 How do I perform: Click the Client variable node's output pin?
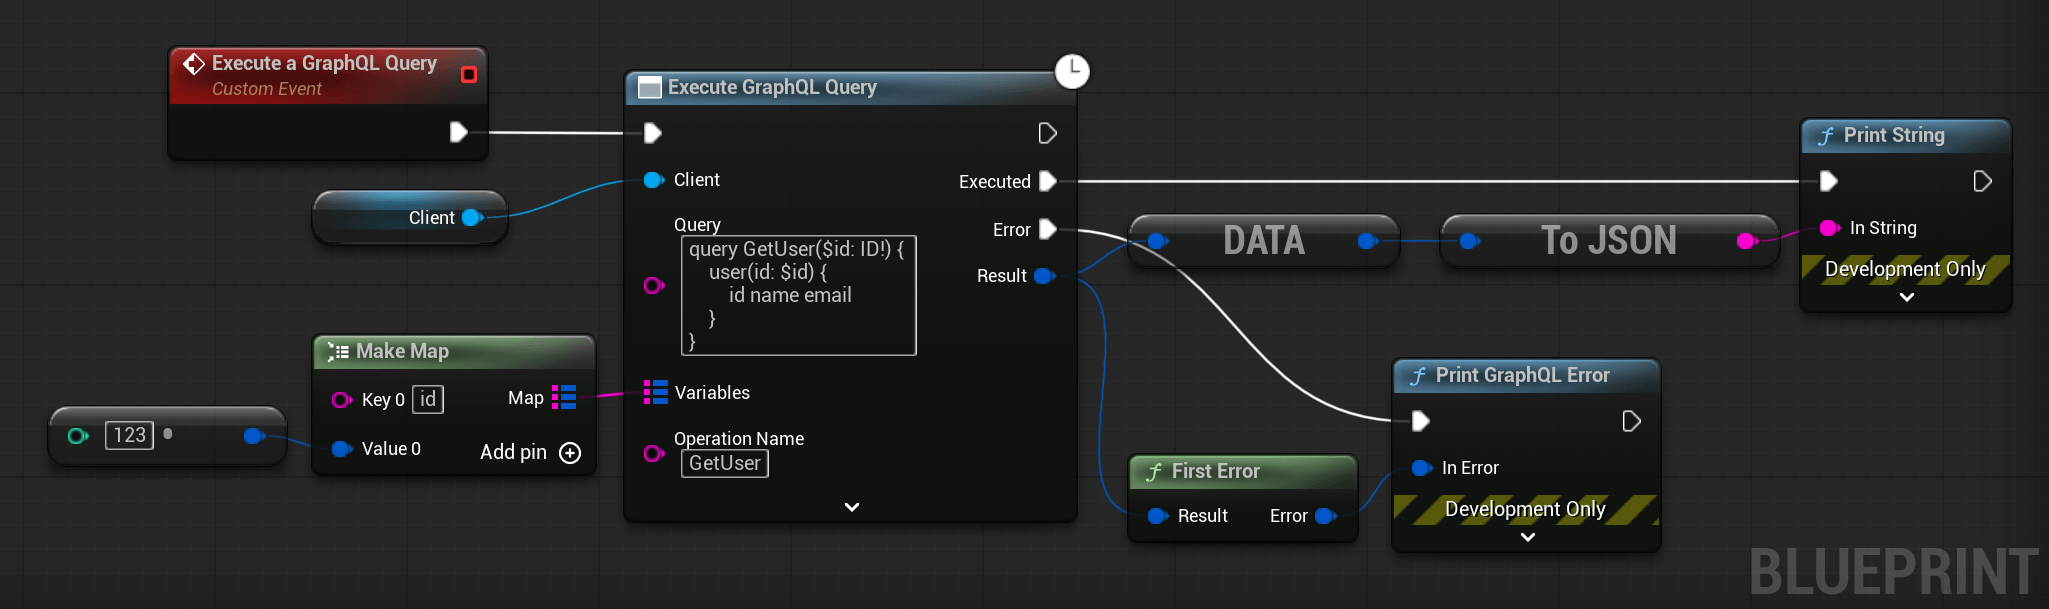473,218
